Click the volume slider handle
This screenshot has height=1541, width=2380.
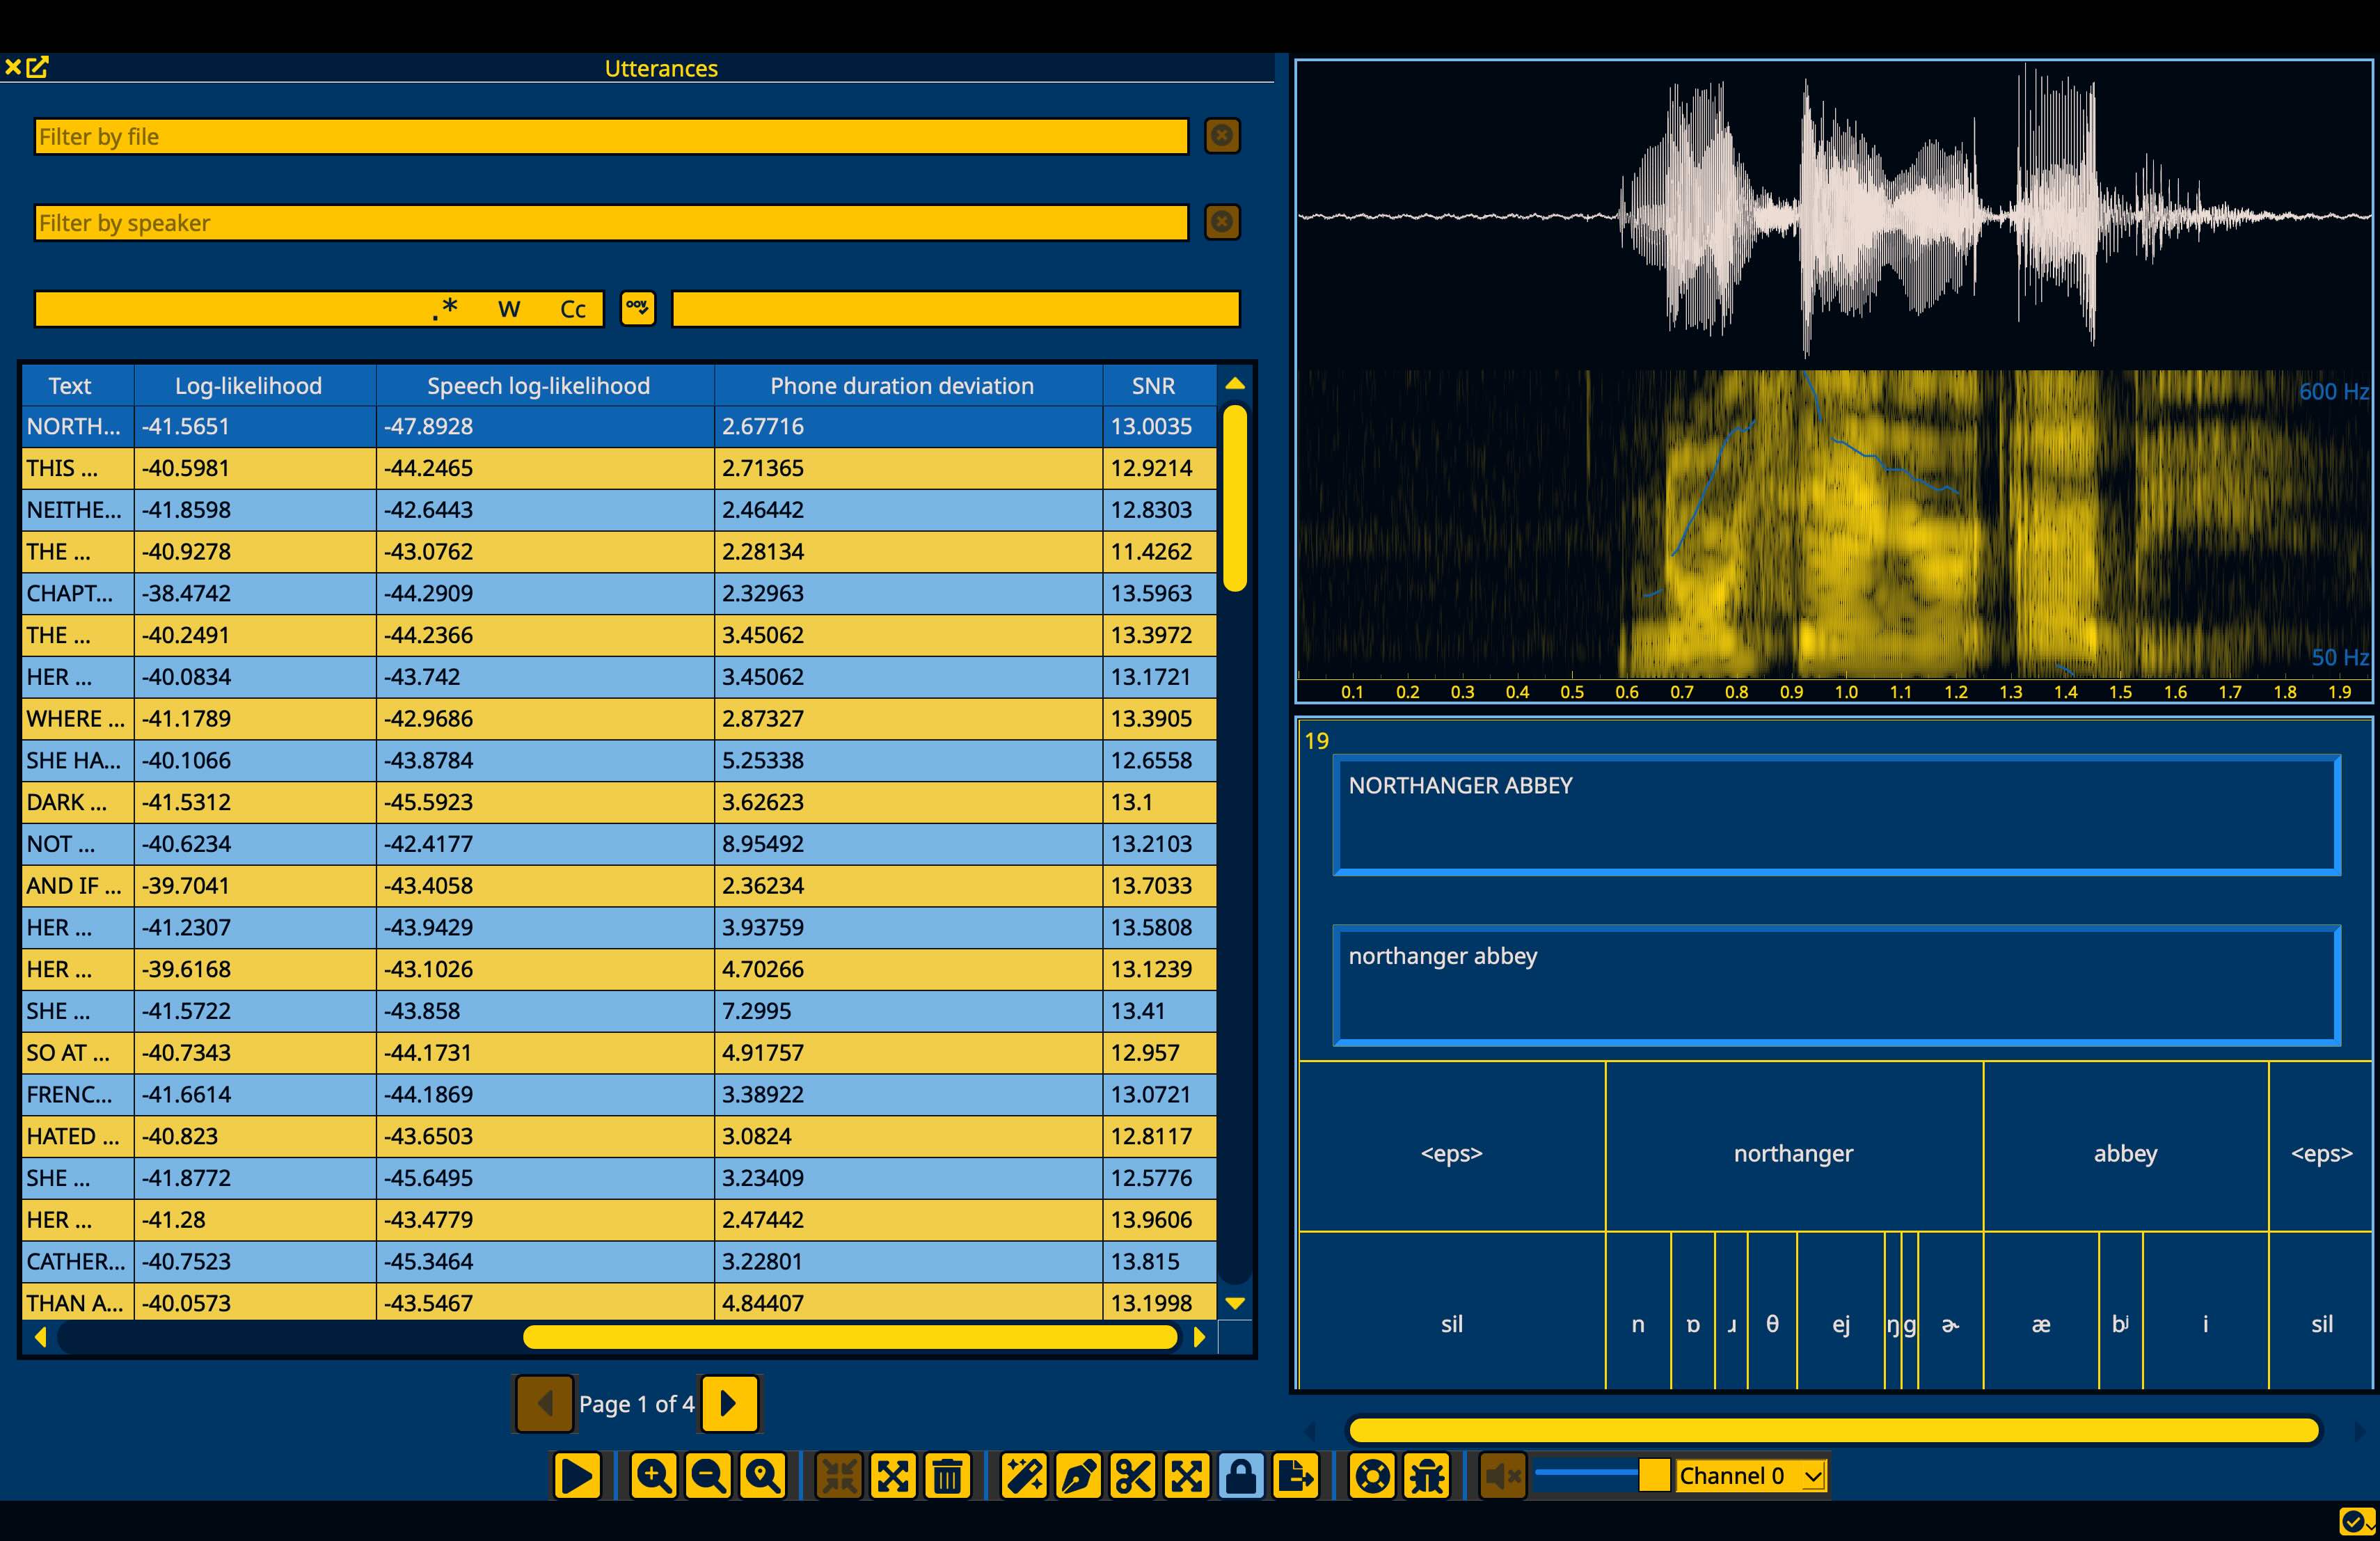(1654, 1475)
